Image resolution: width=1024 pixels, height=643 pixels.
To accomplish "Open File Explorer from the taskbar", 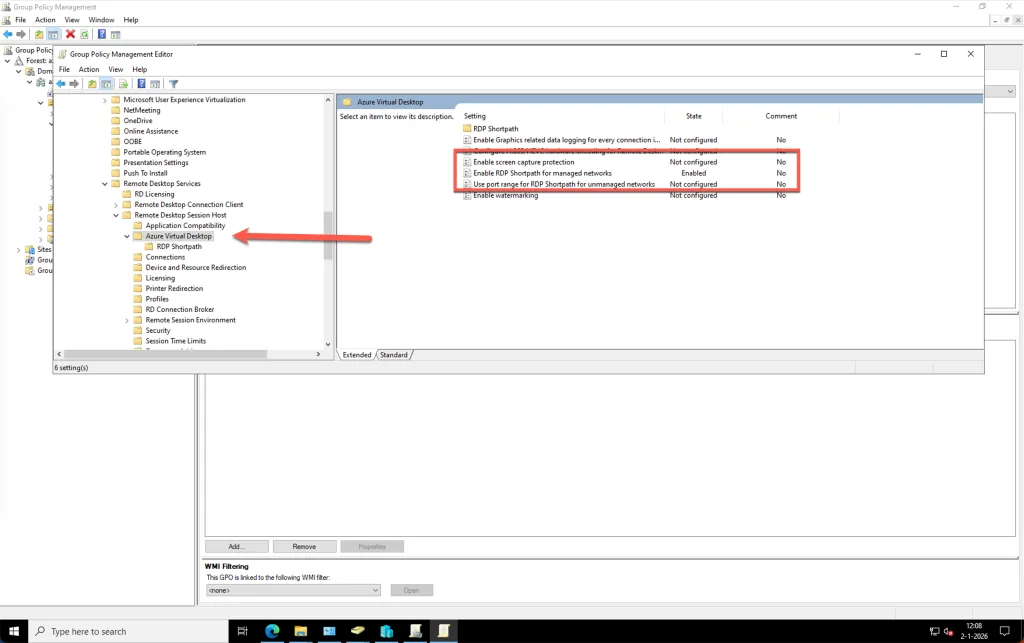I will coord(300,631).
